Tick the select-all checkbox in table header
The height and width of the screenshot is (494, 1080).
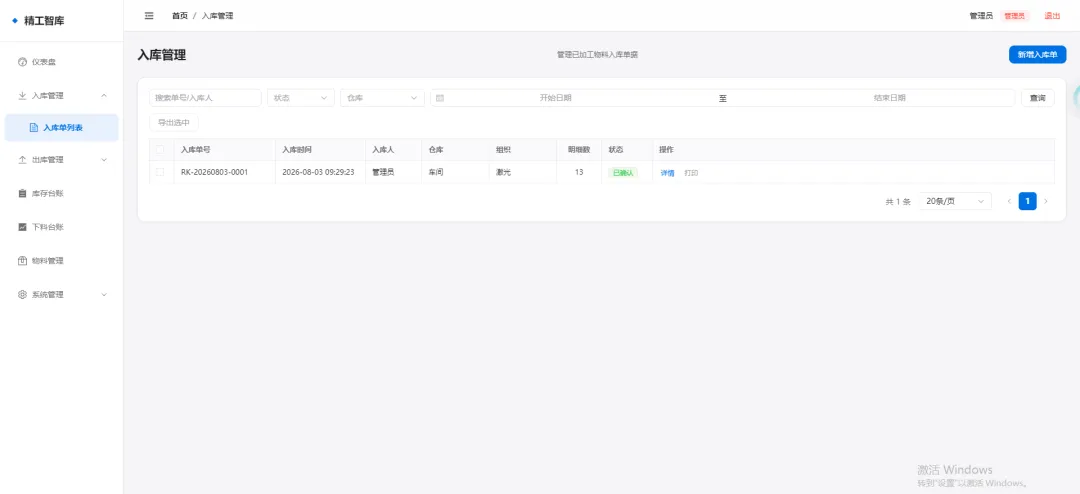point(160,150)
